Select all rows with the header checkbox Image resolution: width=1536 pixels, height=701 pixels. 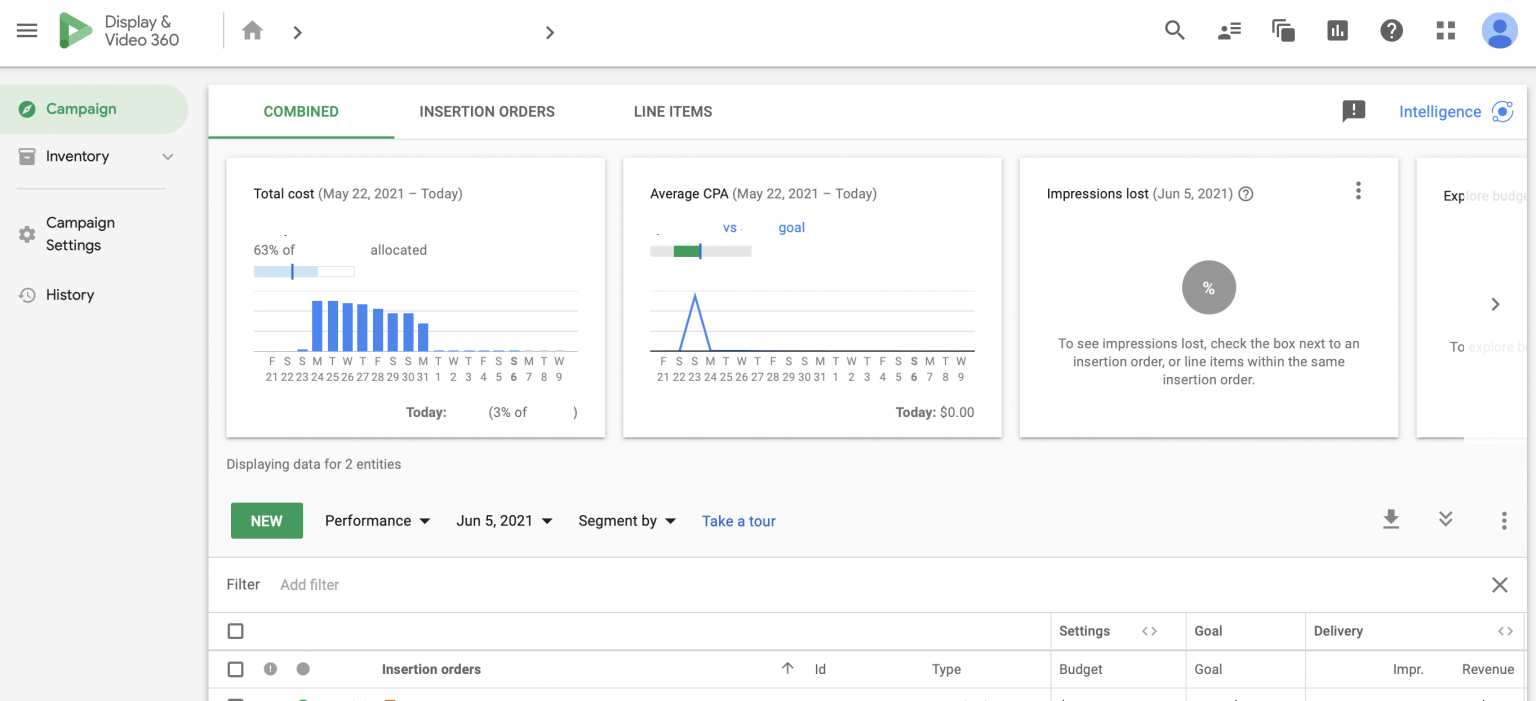[236, 631]
